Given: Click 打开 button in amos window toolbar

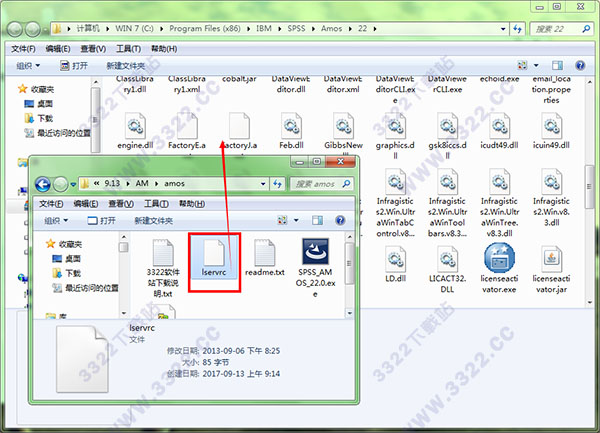Looking at the screenshot, I should coord(101,220).
